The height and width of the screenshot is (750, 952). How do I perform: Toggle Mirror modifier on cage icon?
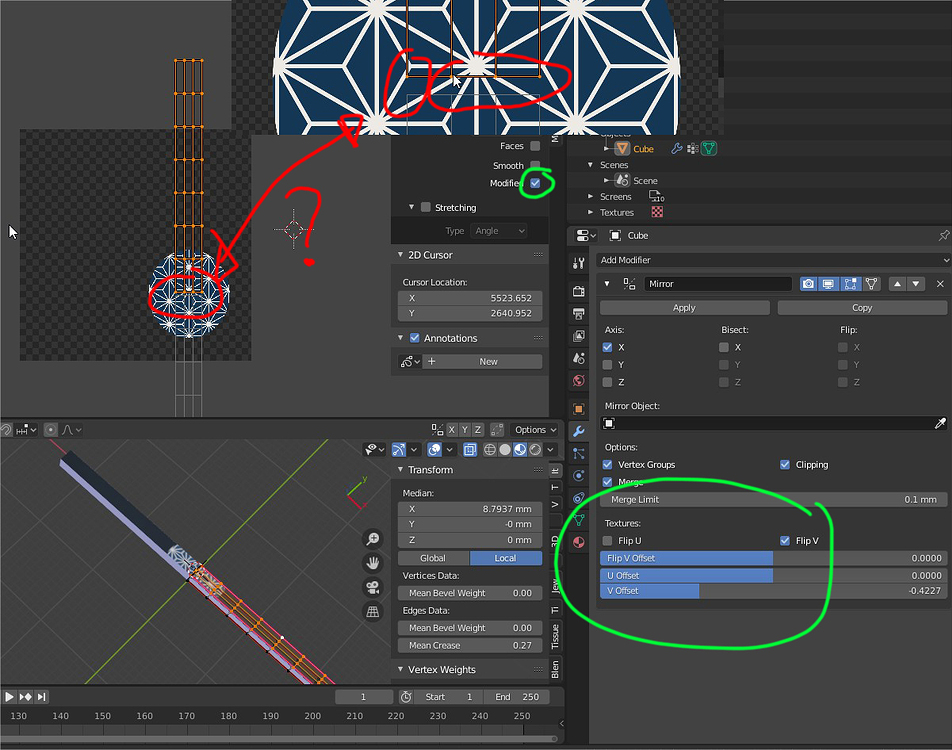(871, 284)
